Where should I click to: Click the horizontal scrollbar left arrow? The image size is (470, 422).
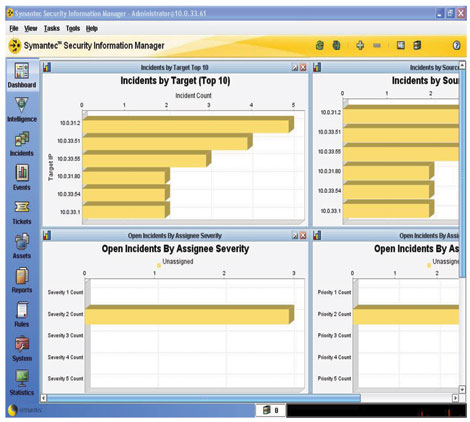coord(43,398)
